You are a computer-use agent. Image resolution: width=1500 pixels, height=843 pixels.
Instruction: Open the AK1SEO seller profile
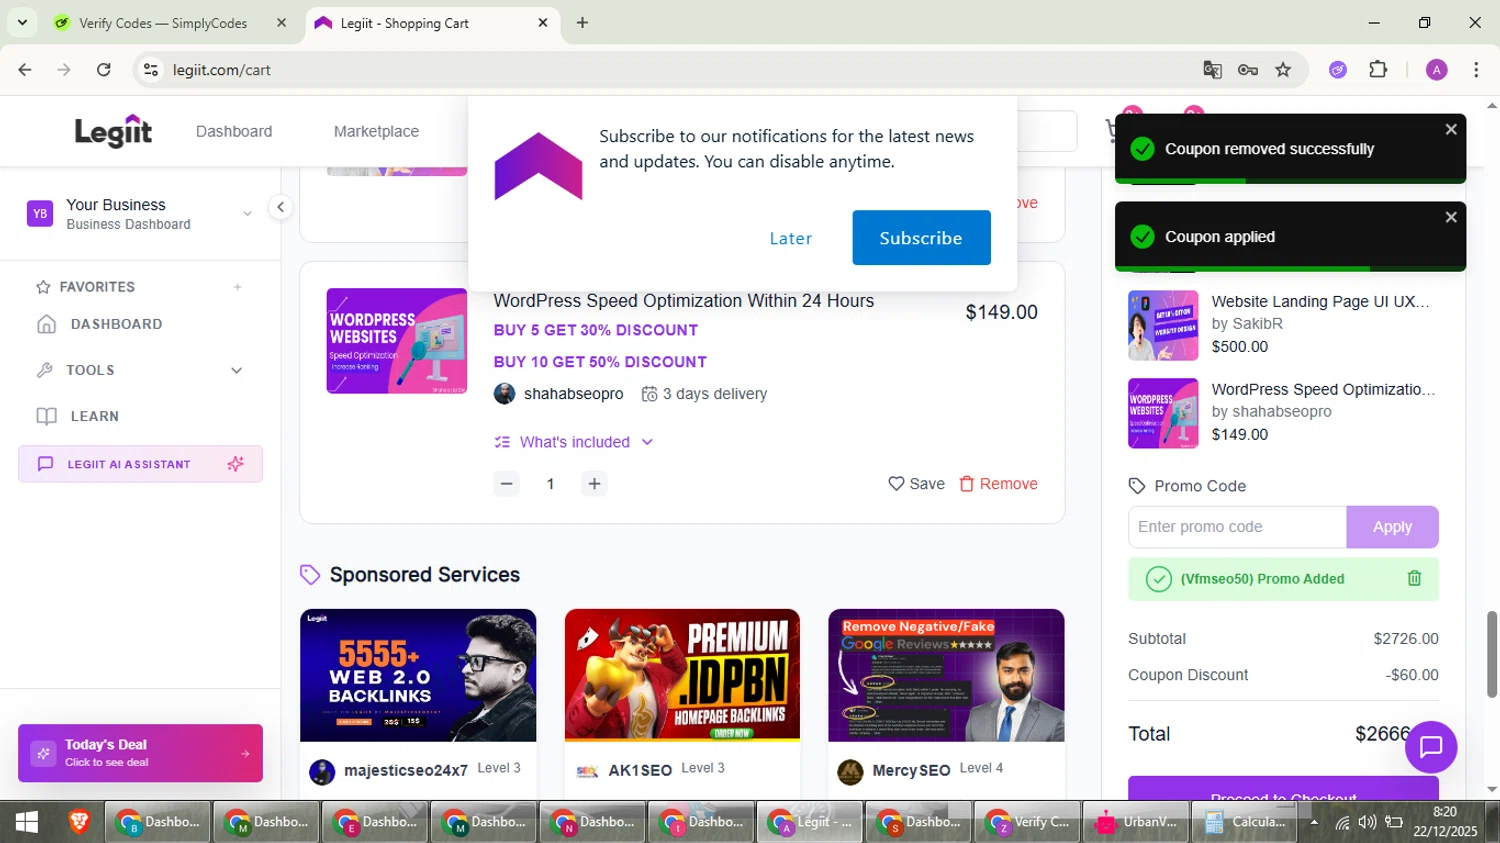[x=640, y=771]
